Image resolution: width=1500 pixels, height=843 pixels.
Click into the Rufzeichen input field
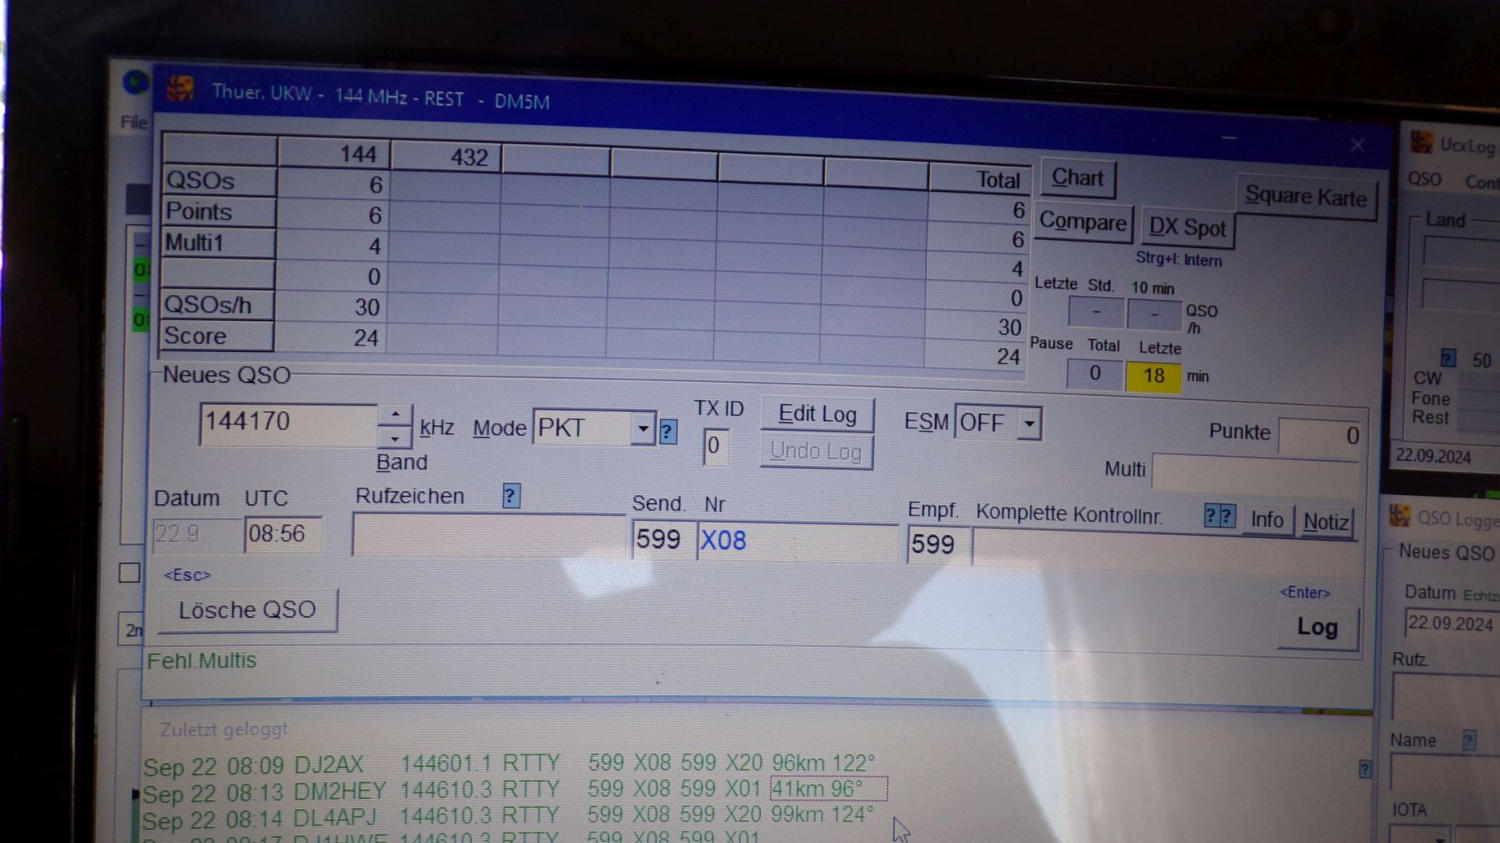click(488, 537)
